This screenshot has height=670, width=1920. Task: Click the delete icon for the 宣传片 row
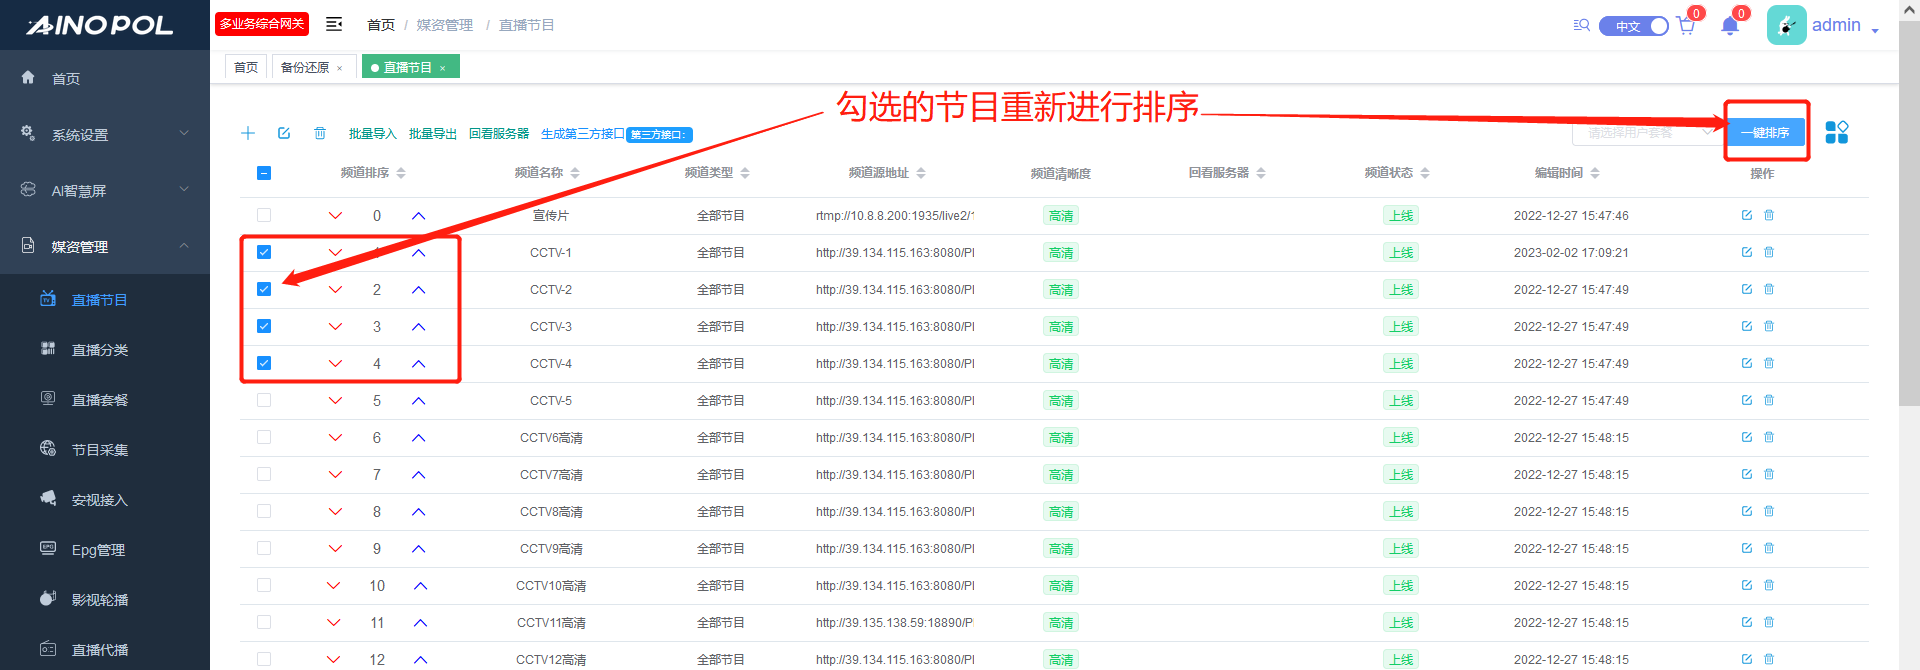point(1769,215)
